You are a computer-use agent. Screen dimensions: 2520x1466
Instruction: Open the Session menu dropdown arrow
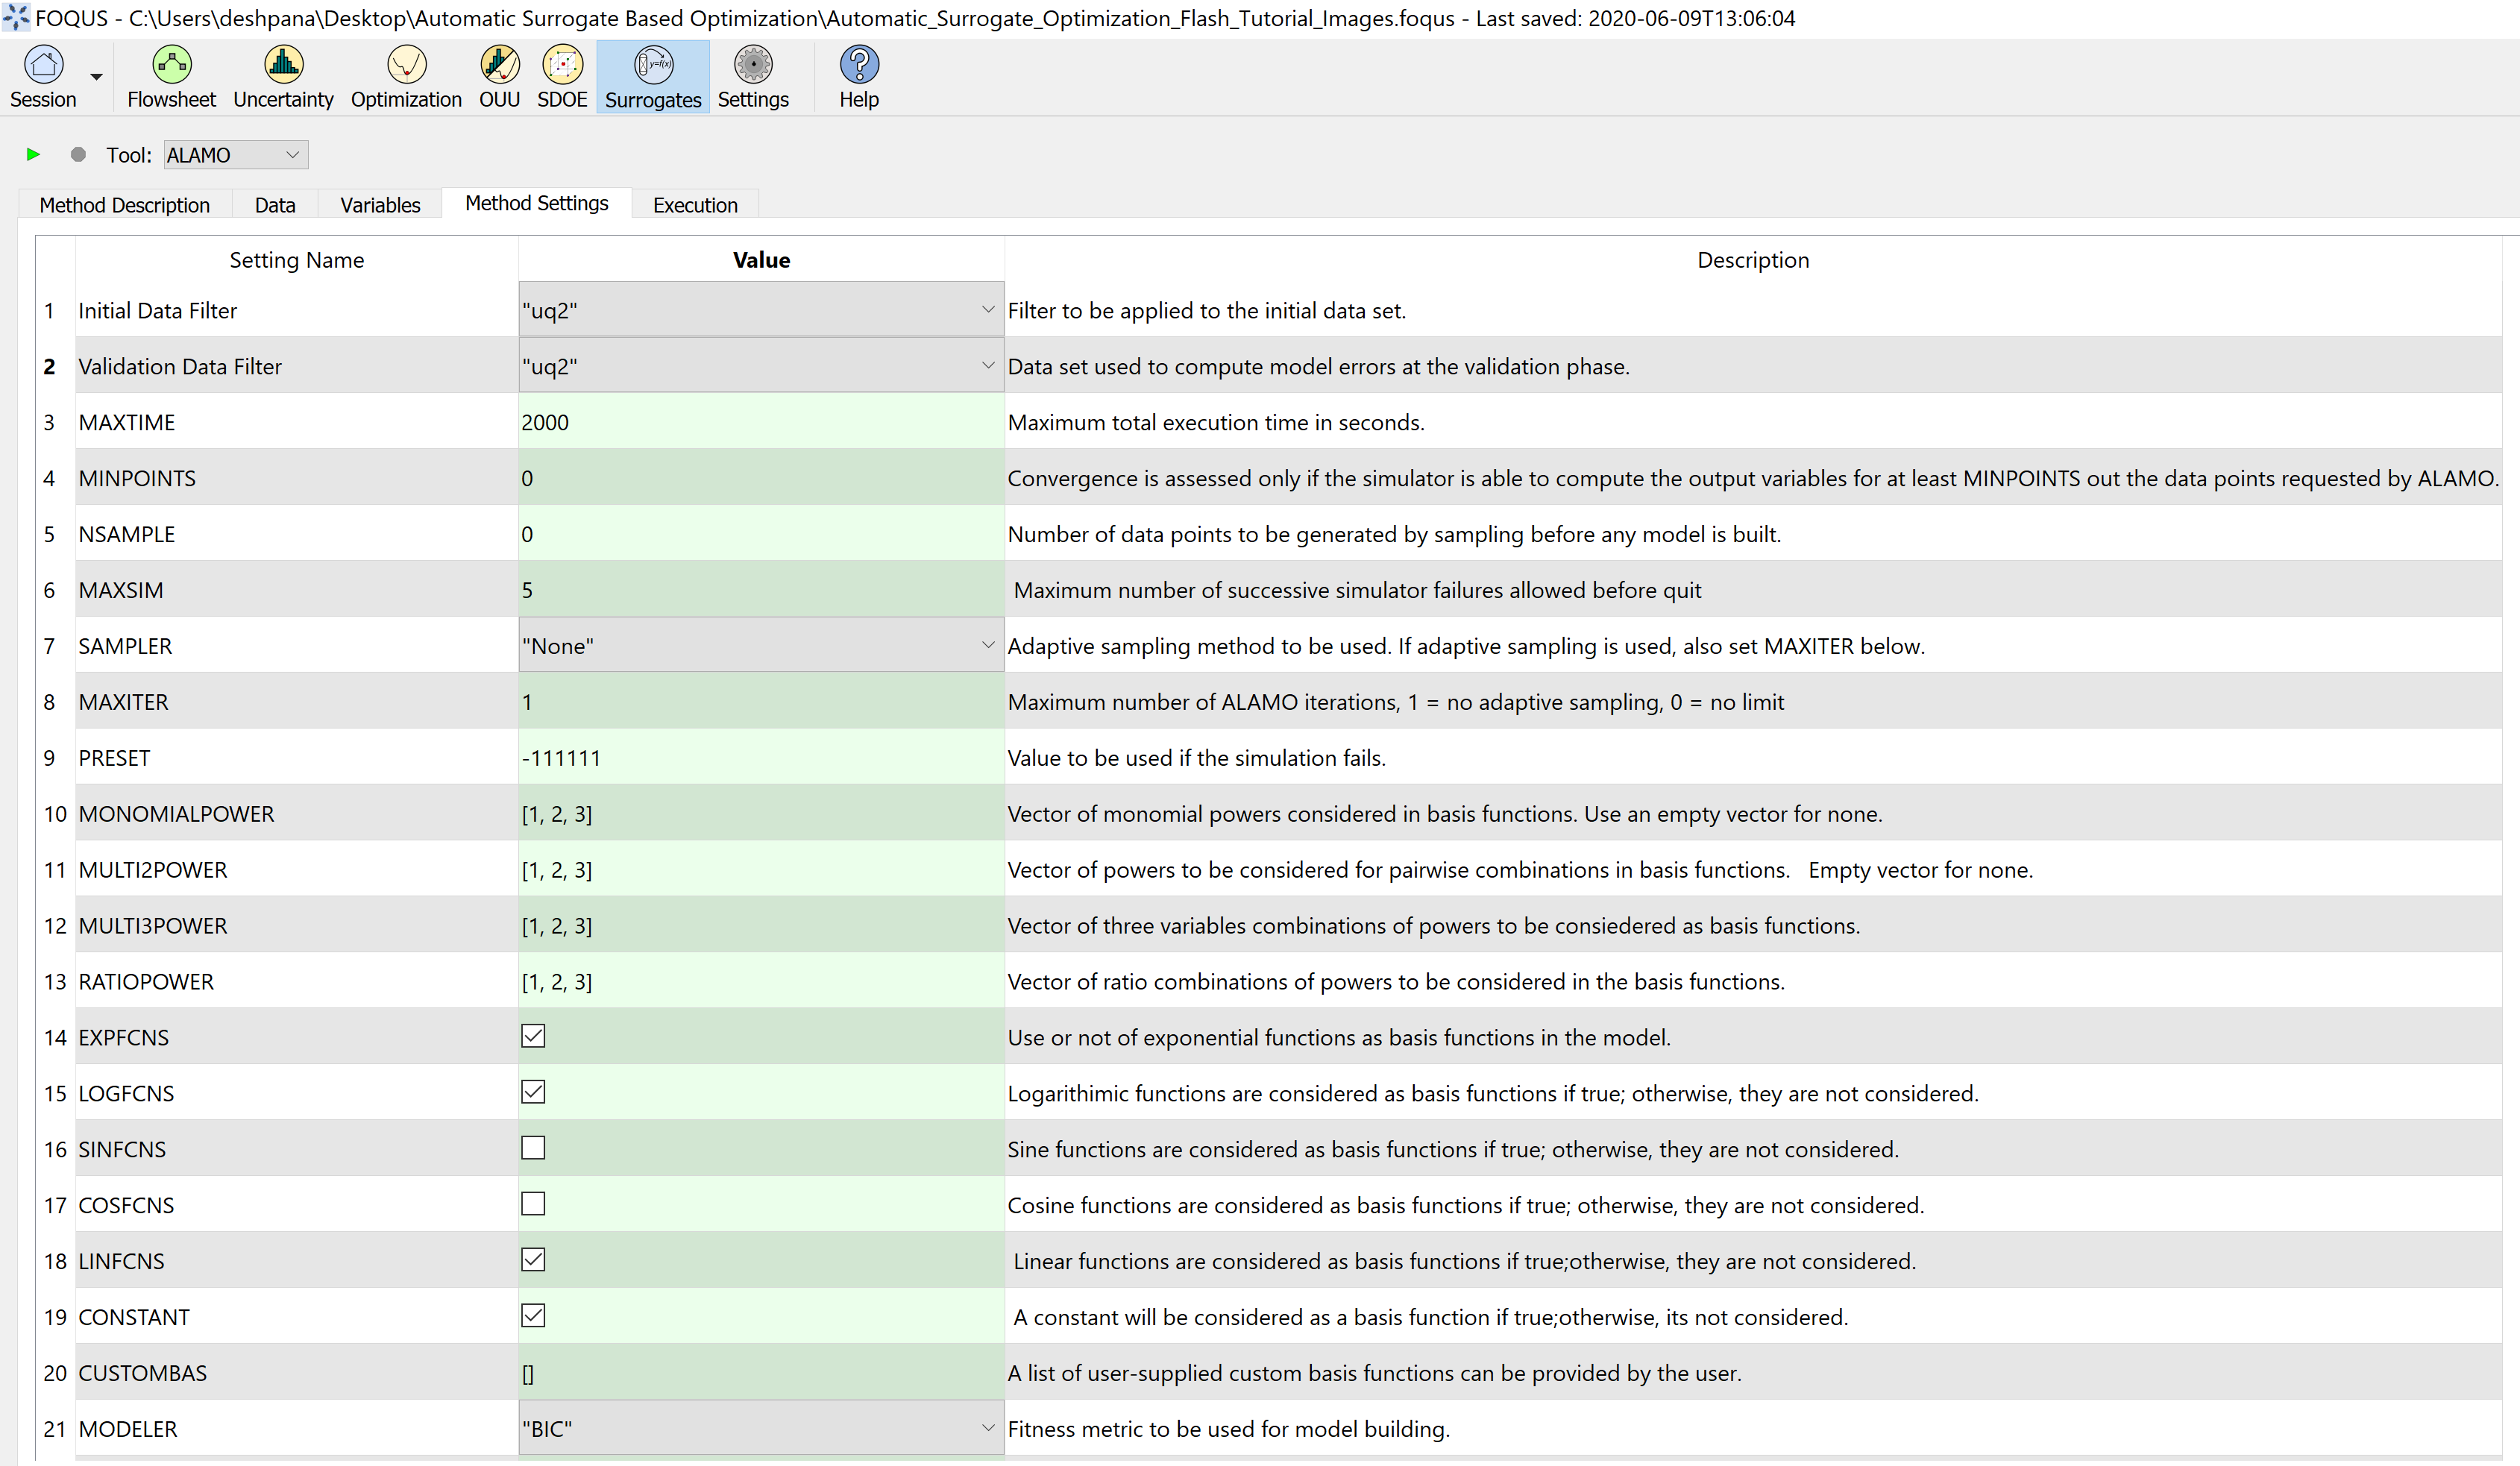click(x=97, y=77)
